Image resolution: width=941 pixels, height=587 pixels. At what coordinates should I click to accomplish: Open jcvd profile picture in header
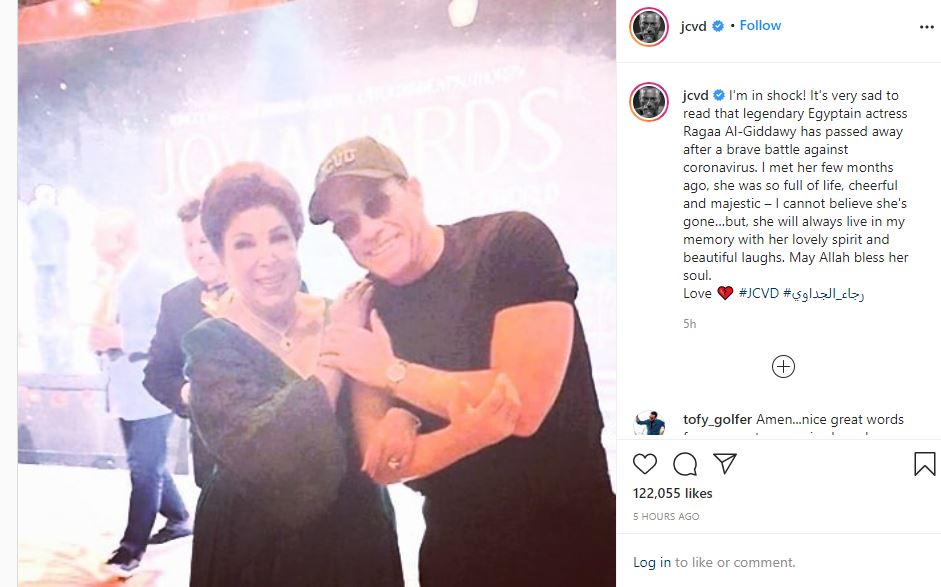[649, 27]
